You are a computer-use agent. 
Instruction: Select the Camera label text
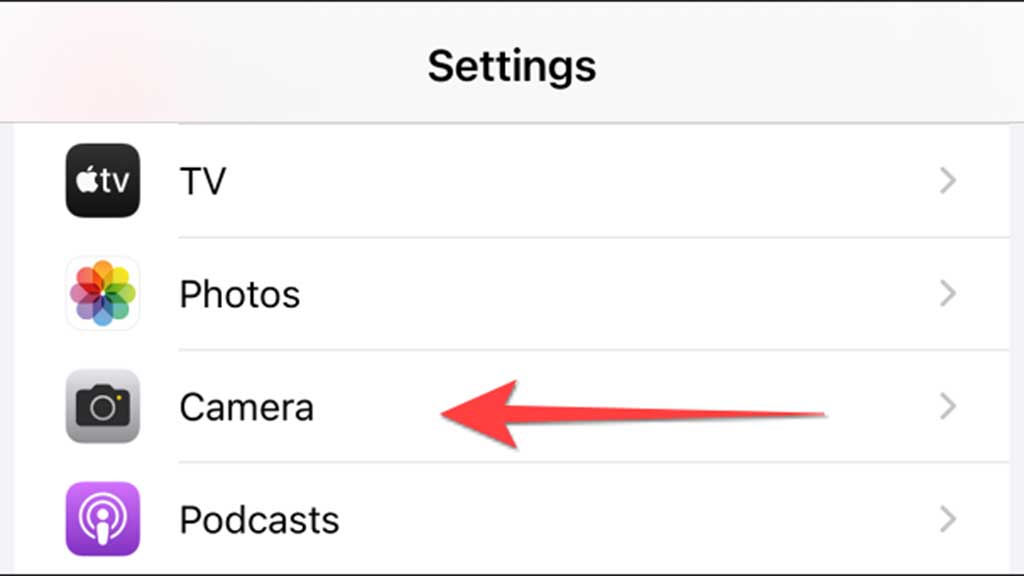(x=246, y=407)
